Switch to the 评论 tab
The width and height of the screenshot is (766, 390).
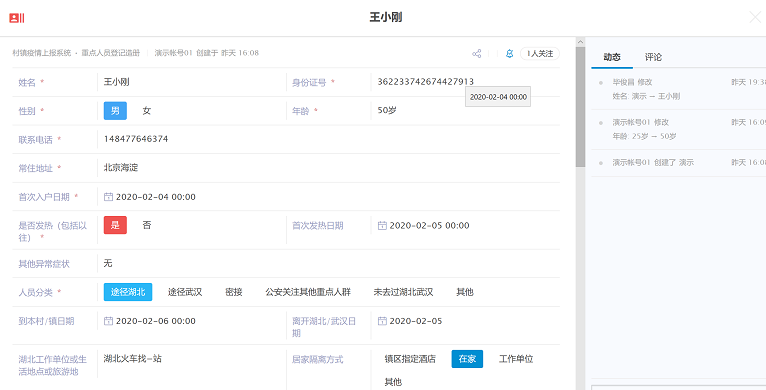click(x=653, y=57)
